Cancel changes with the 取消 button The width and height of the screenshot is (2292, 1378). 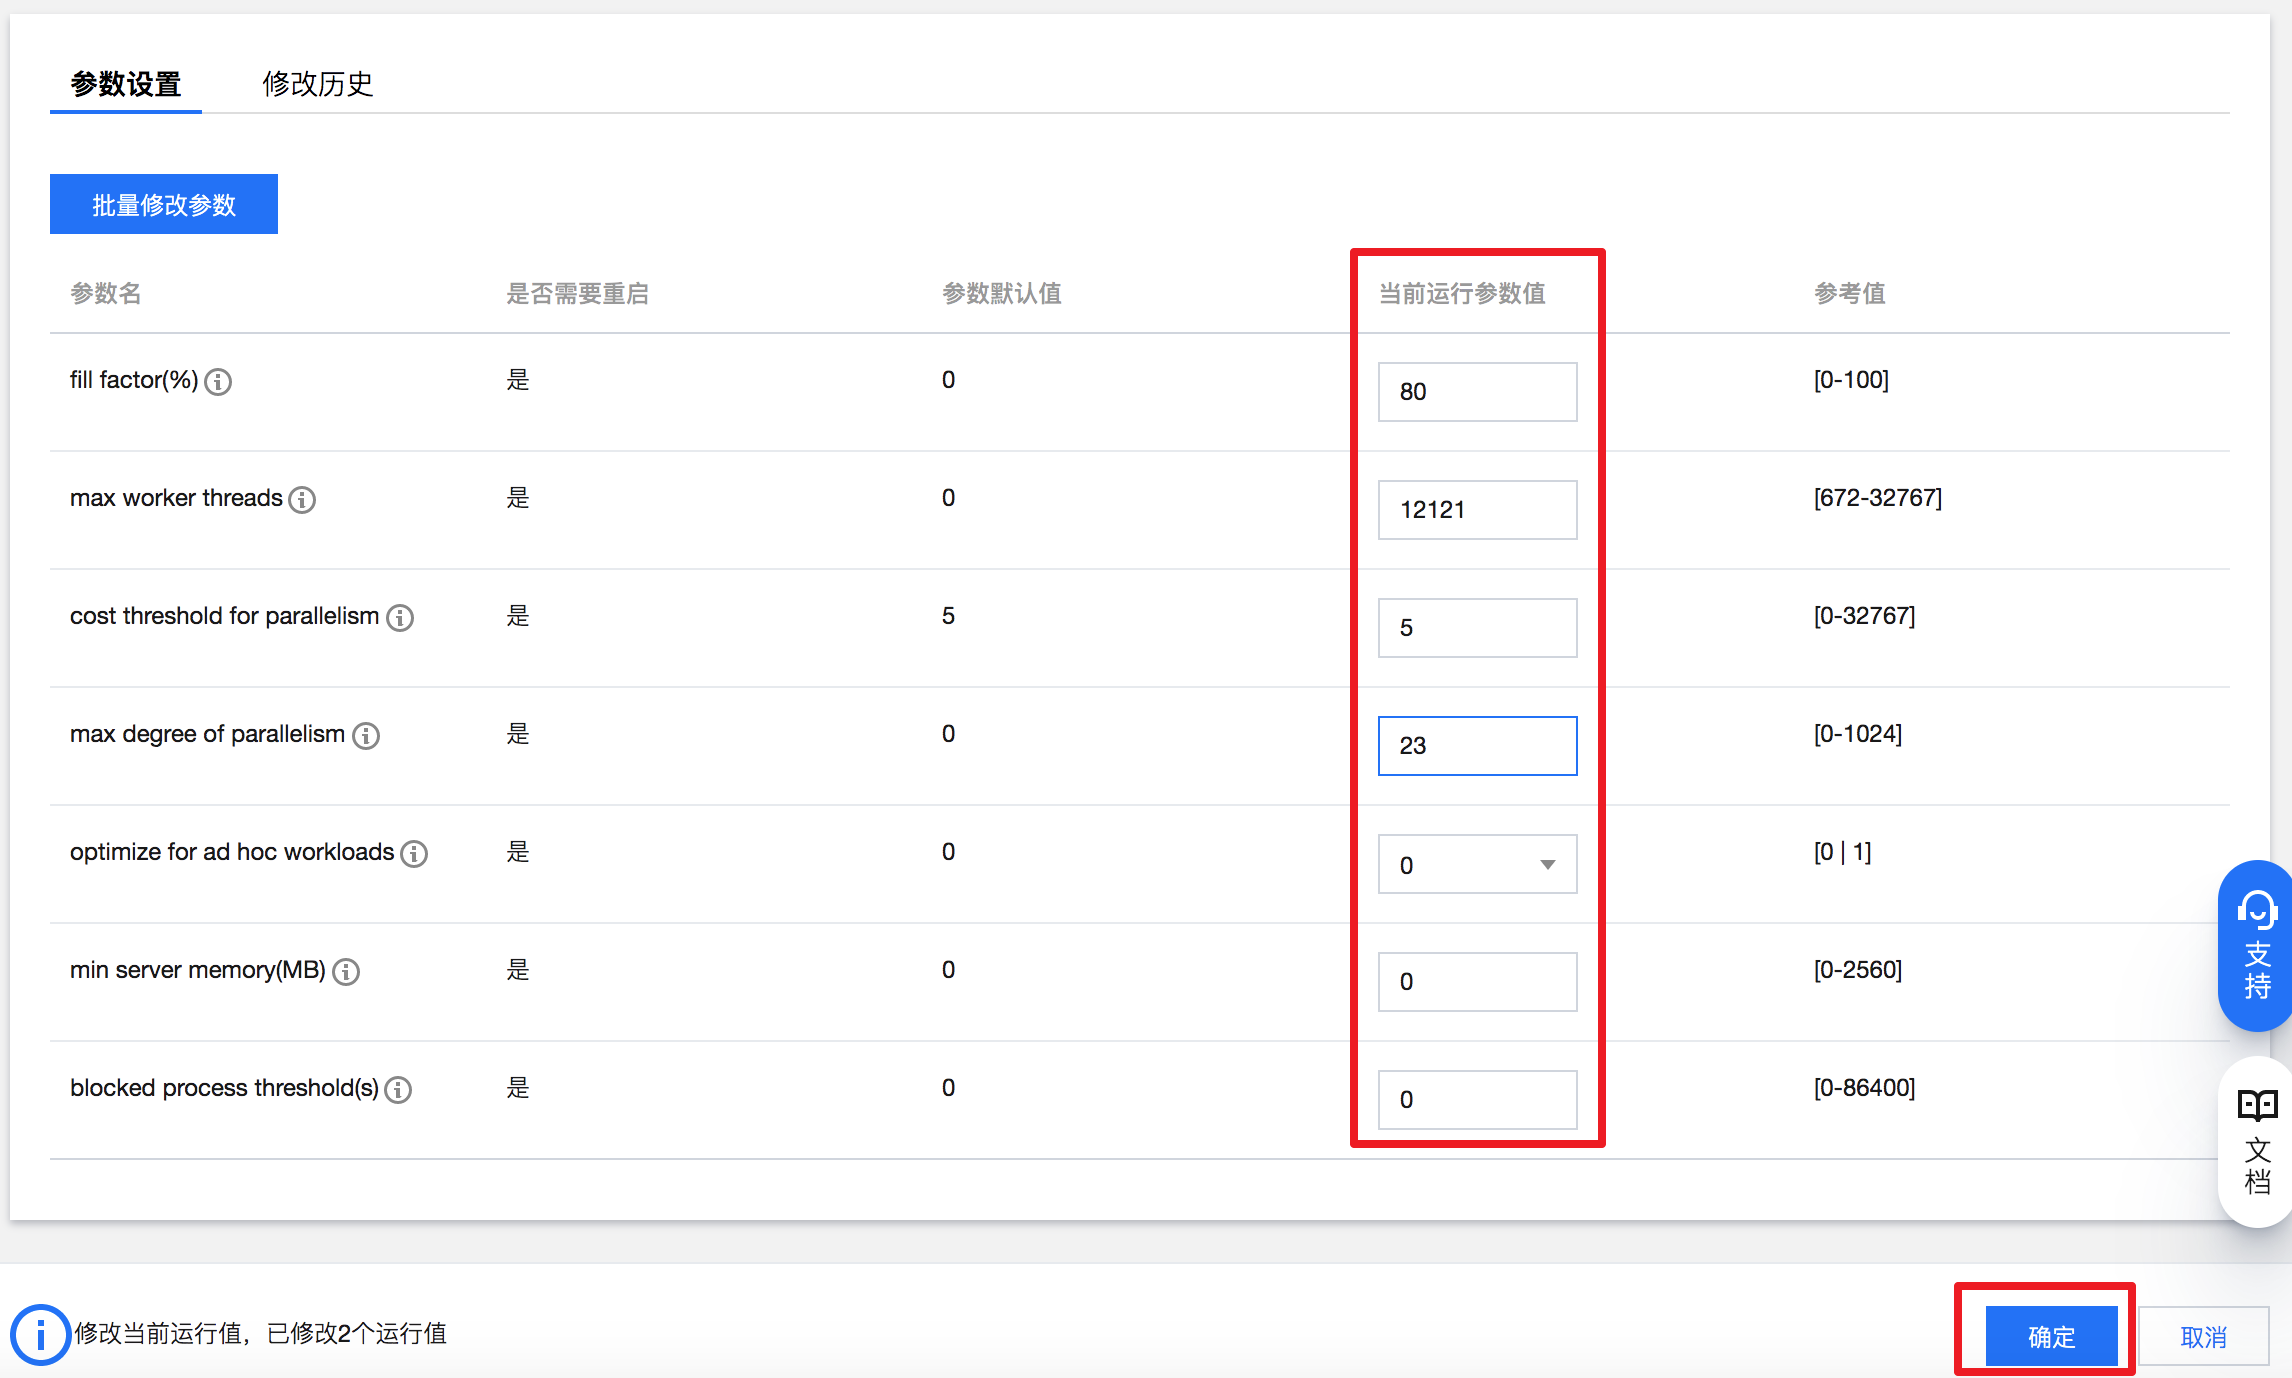click(2203, 1336)
